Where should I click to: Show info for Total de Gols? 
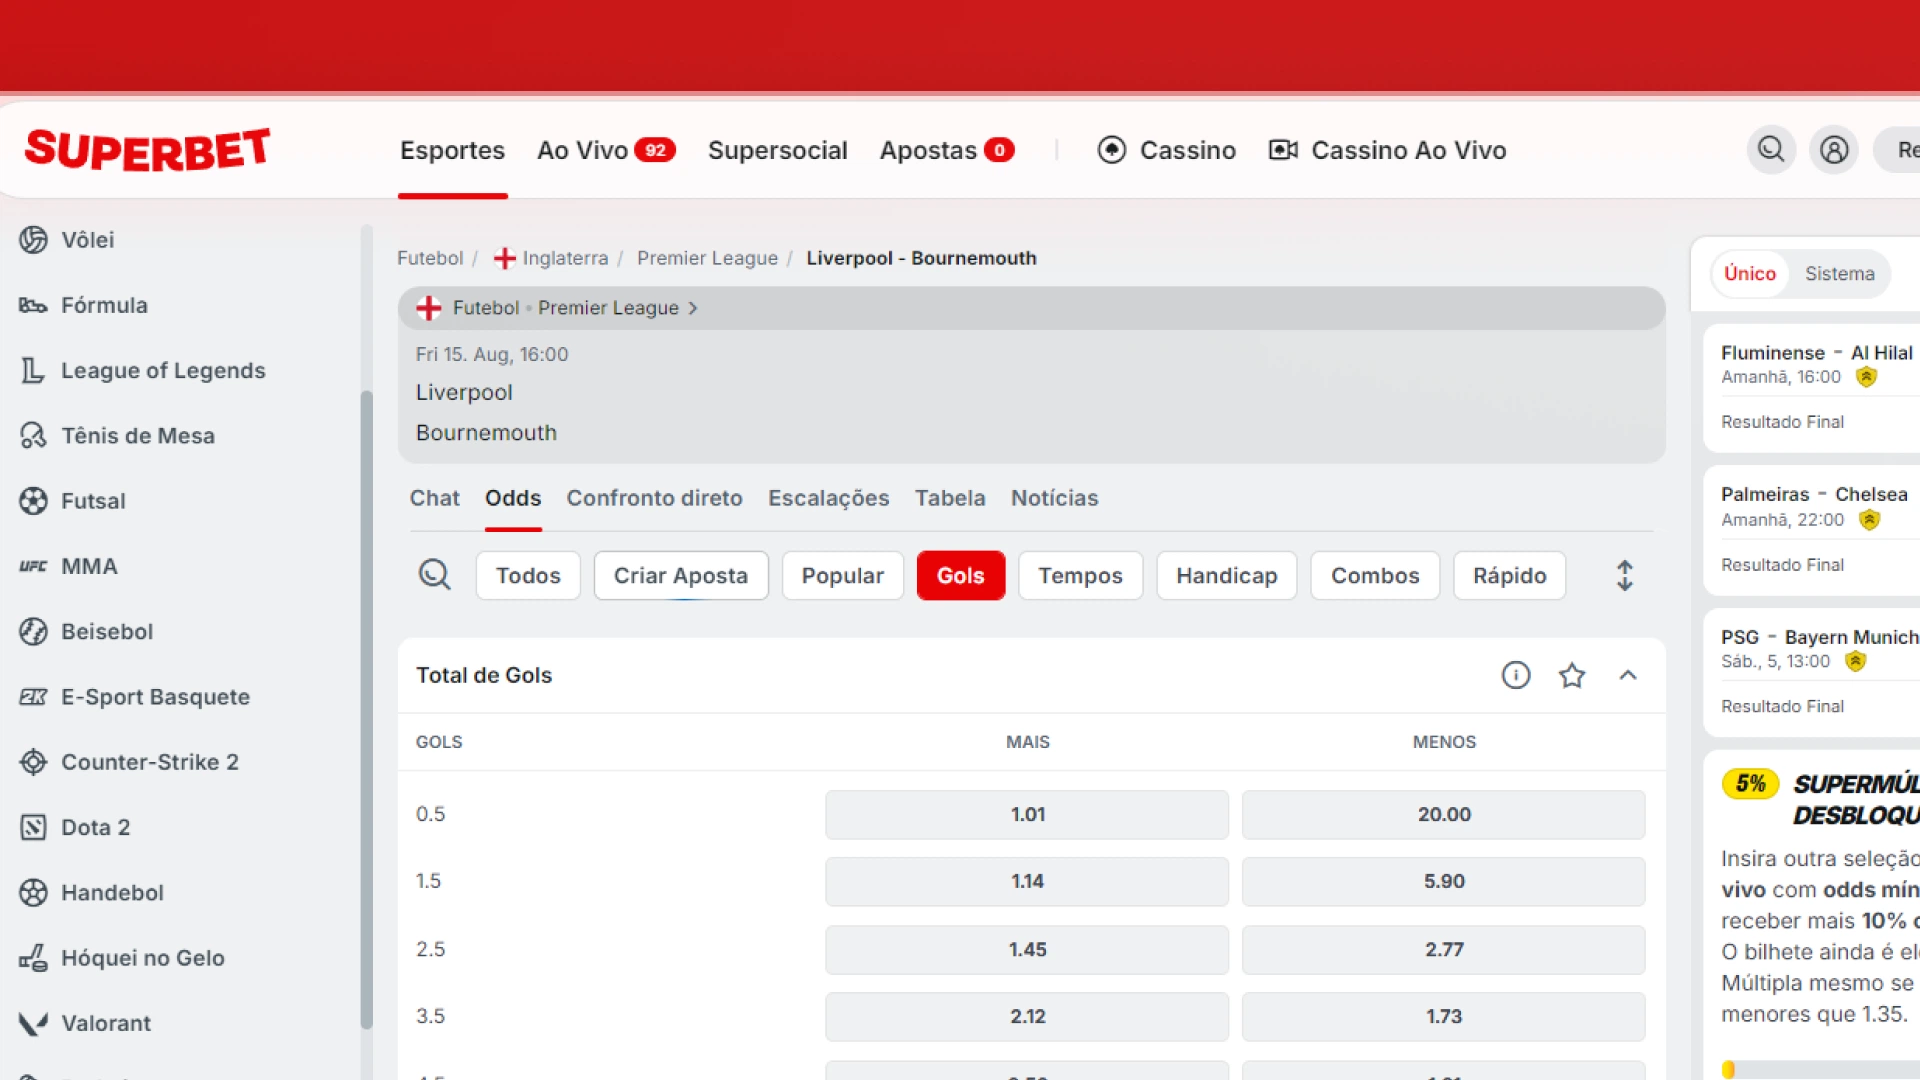pos(1516,675)
